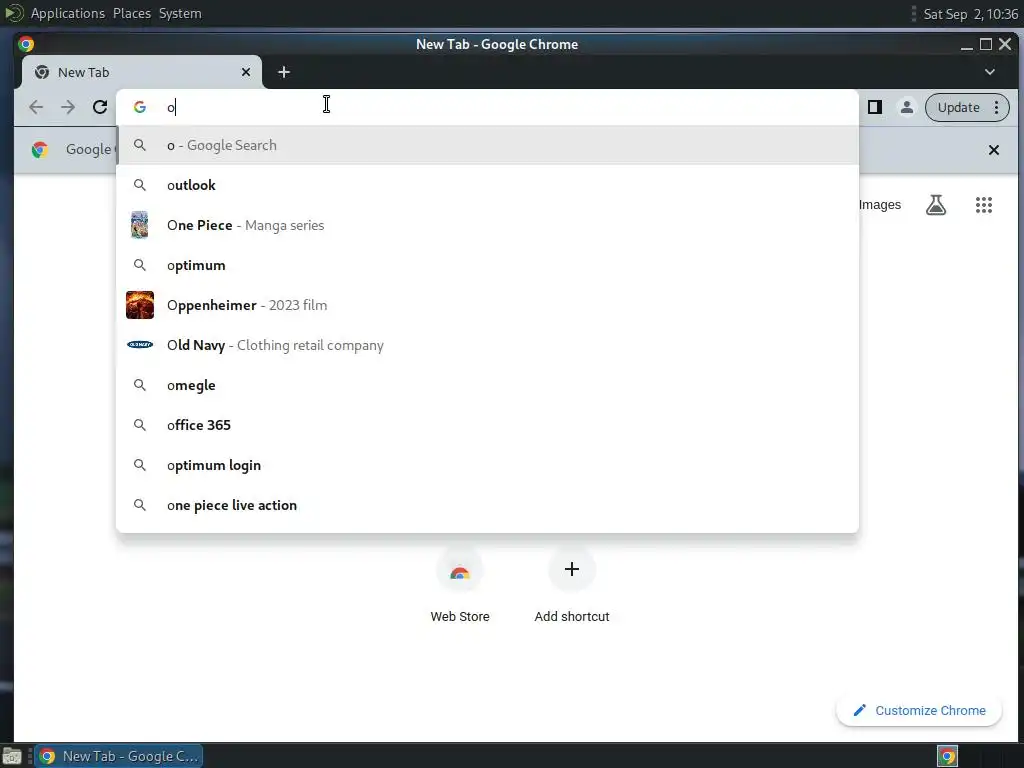Open the Google apps grid
1024x768 pixels.
click(984, 205)
